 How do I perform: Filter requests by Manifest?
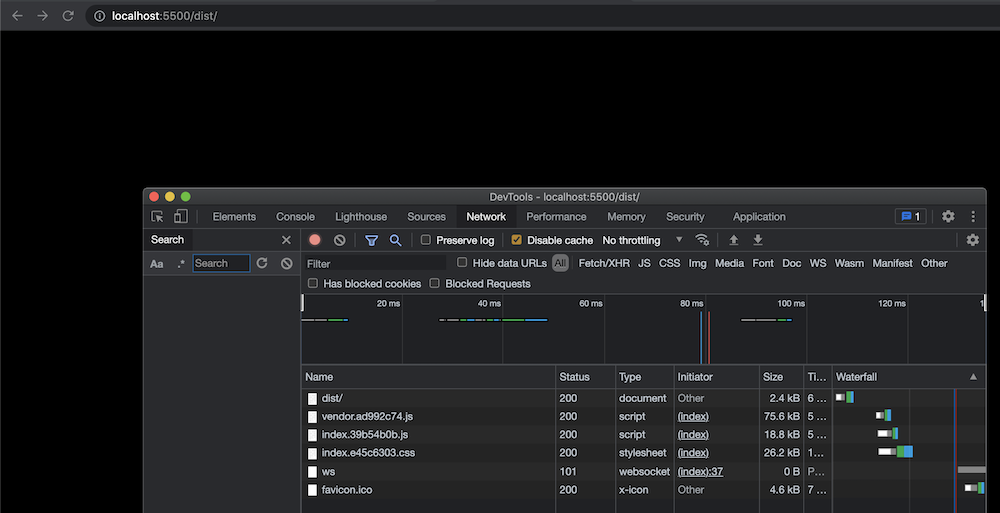[x=892, y=263]
